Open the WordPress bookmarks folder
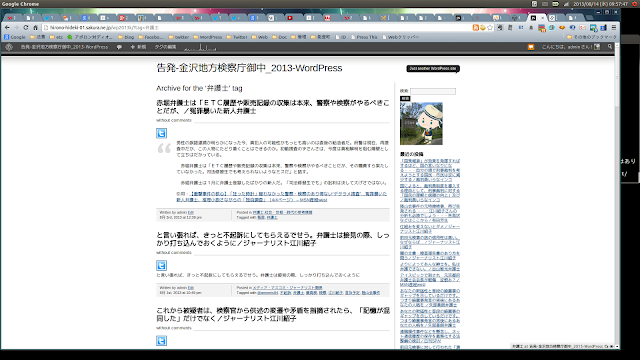640x360 pixels. pyautogui.click(x=208, y=37)
